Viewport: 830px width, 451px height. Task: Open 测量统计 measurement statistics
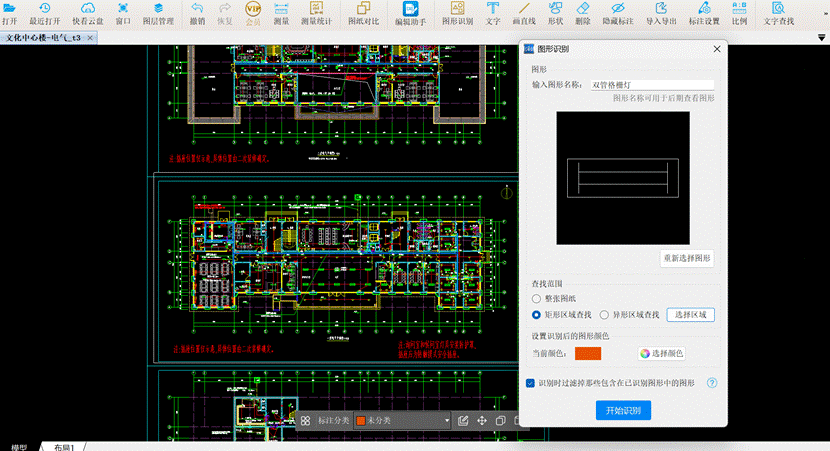[x=316, y=13]
